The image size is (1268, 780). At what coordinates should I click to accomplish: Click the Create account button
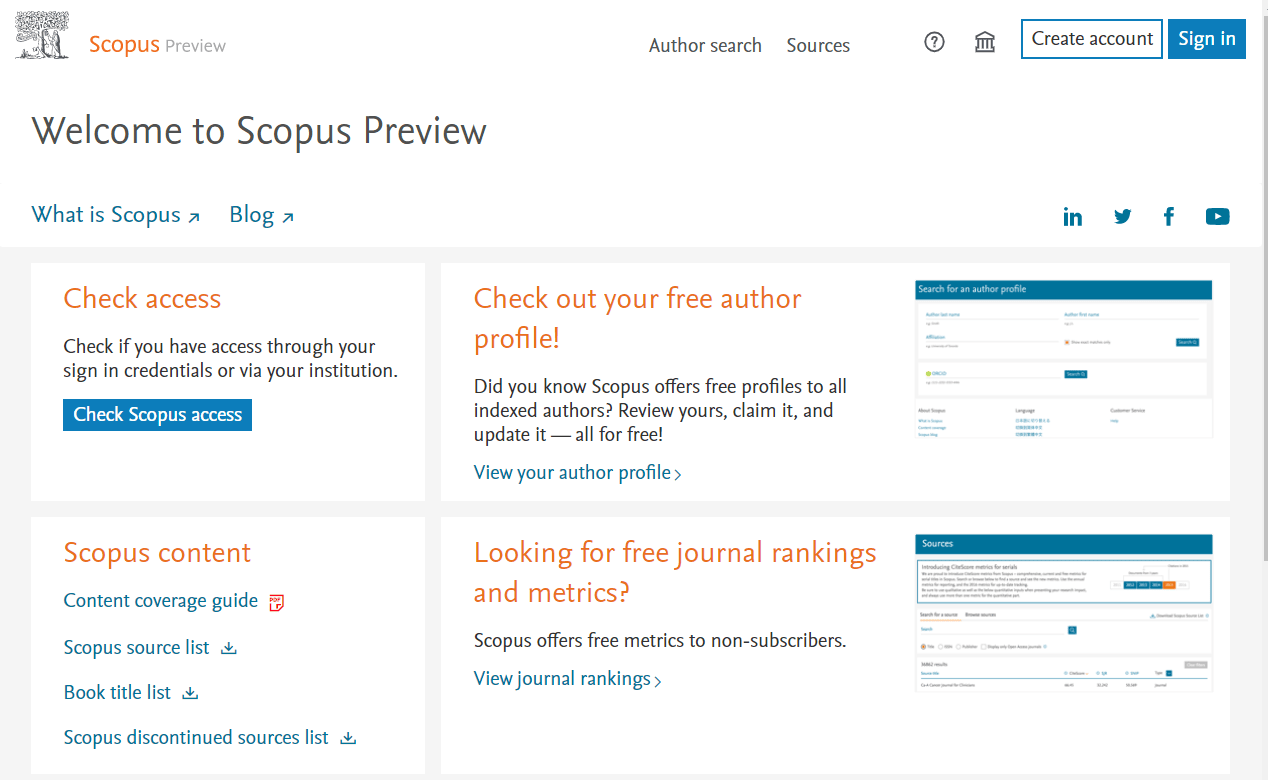click(x=1092, y=39)
